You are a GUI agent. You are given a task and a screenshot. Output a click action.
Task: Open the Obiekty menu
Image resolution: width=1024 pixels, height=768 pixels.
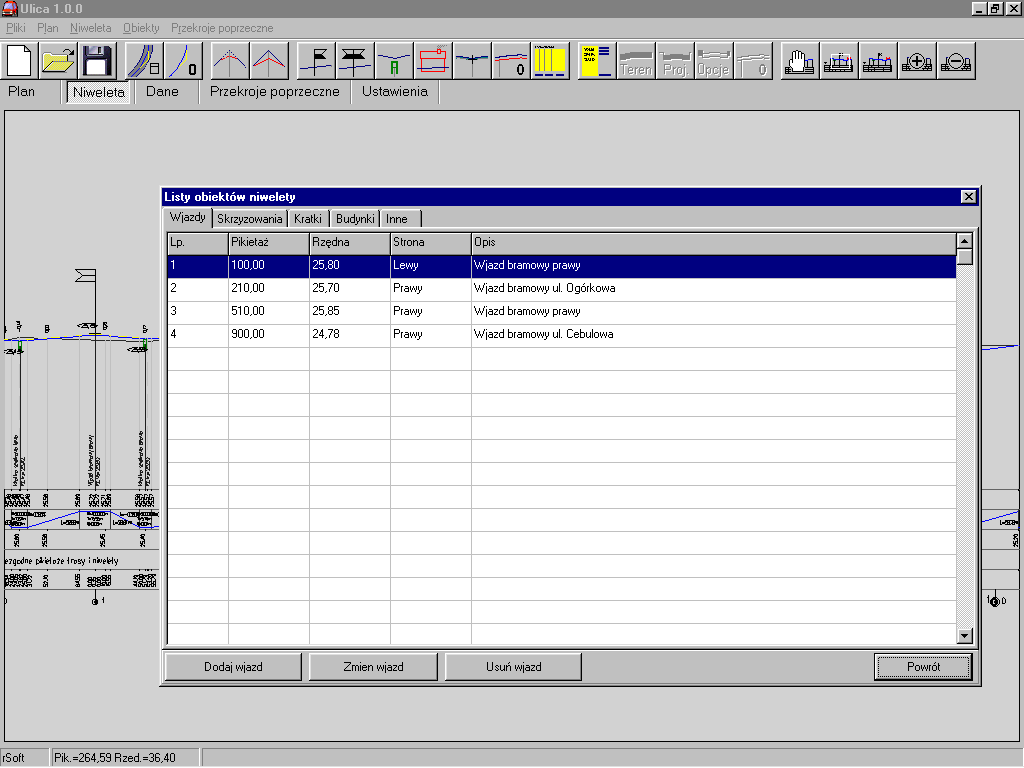pos(141,28)
